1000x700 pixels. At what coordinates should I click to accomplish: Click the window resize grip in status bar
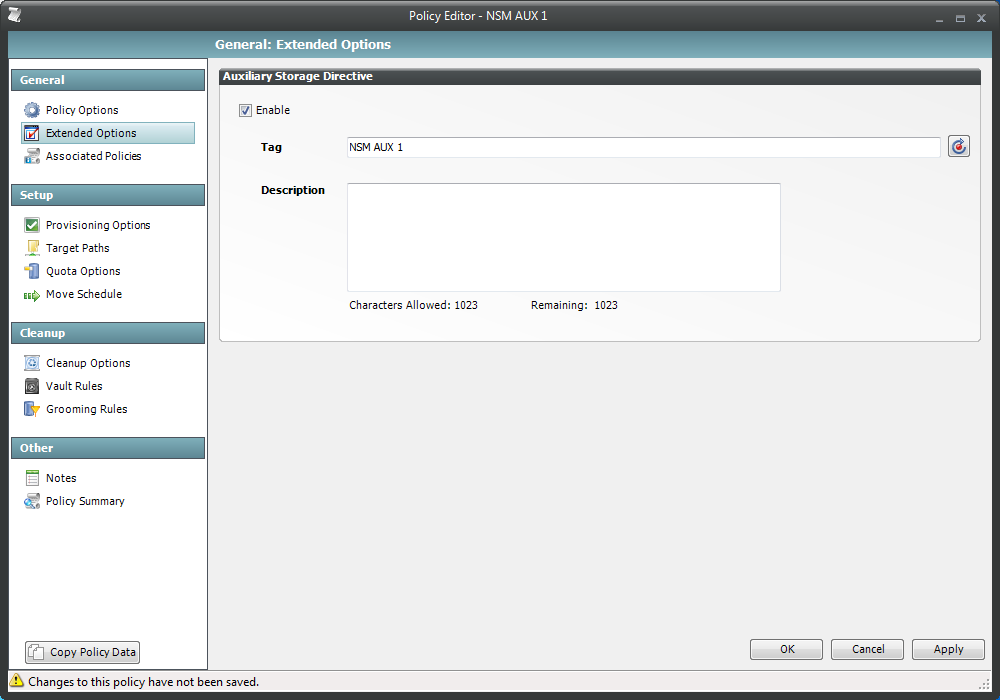click(983, 683)
